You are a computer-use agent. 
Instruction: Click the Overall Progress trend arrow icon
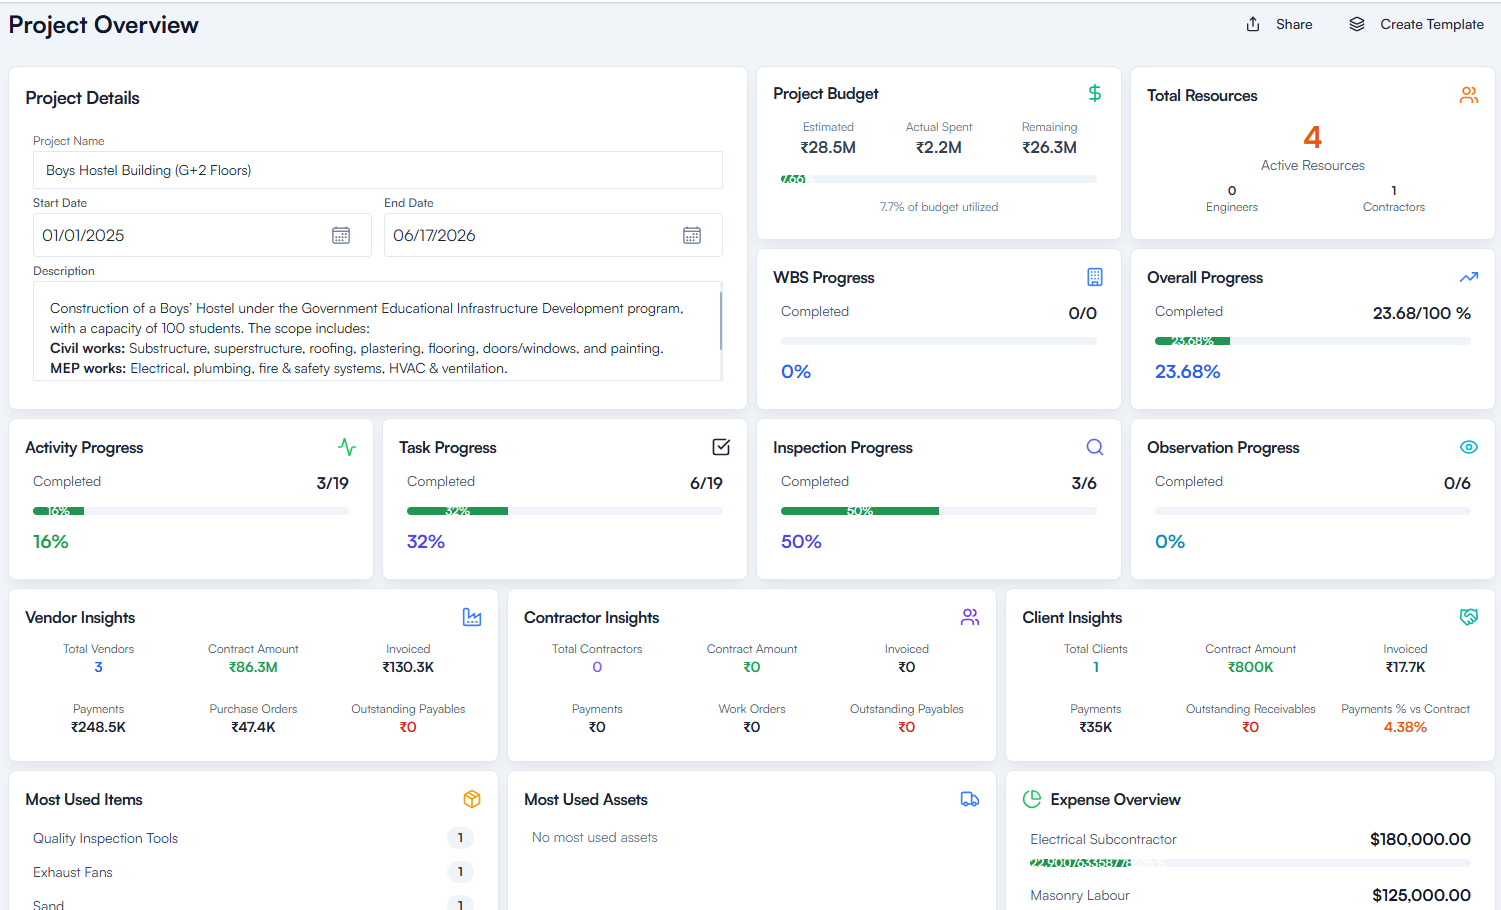[1468, 277]
